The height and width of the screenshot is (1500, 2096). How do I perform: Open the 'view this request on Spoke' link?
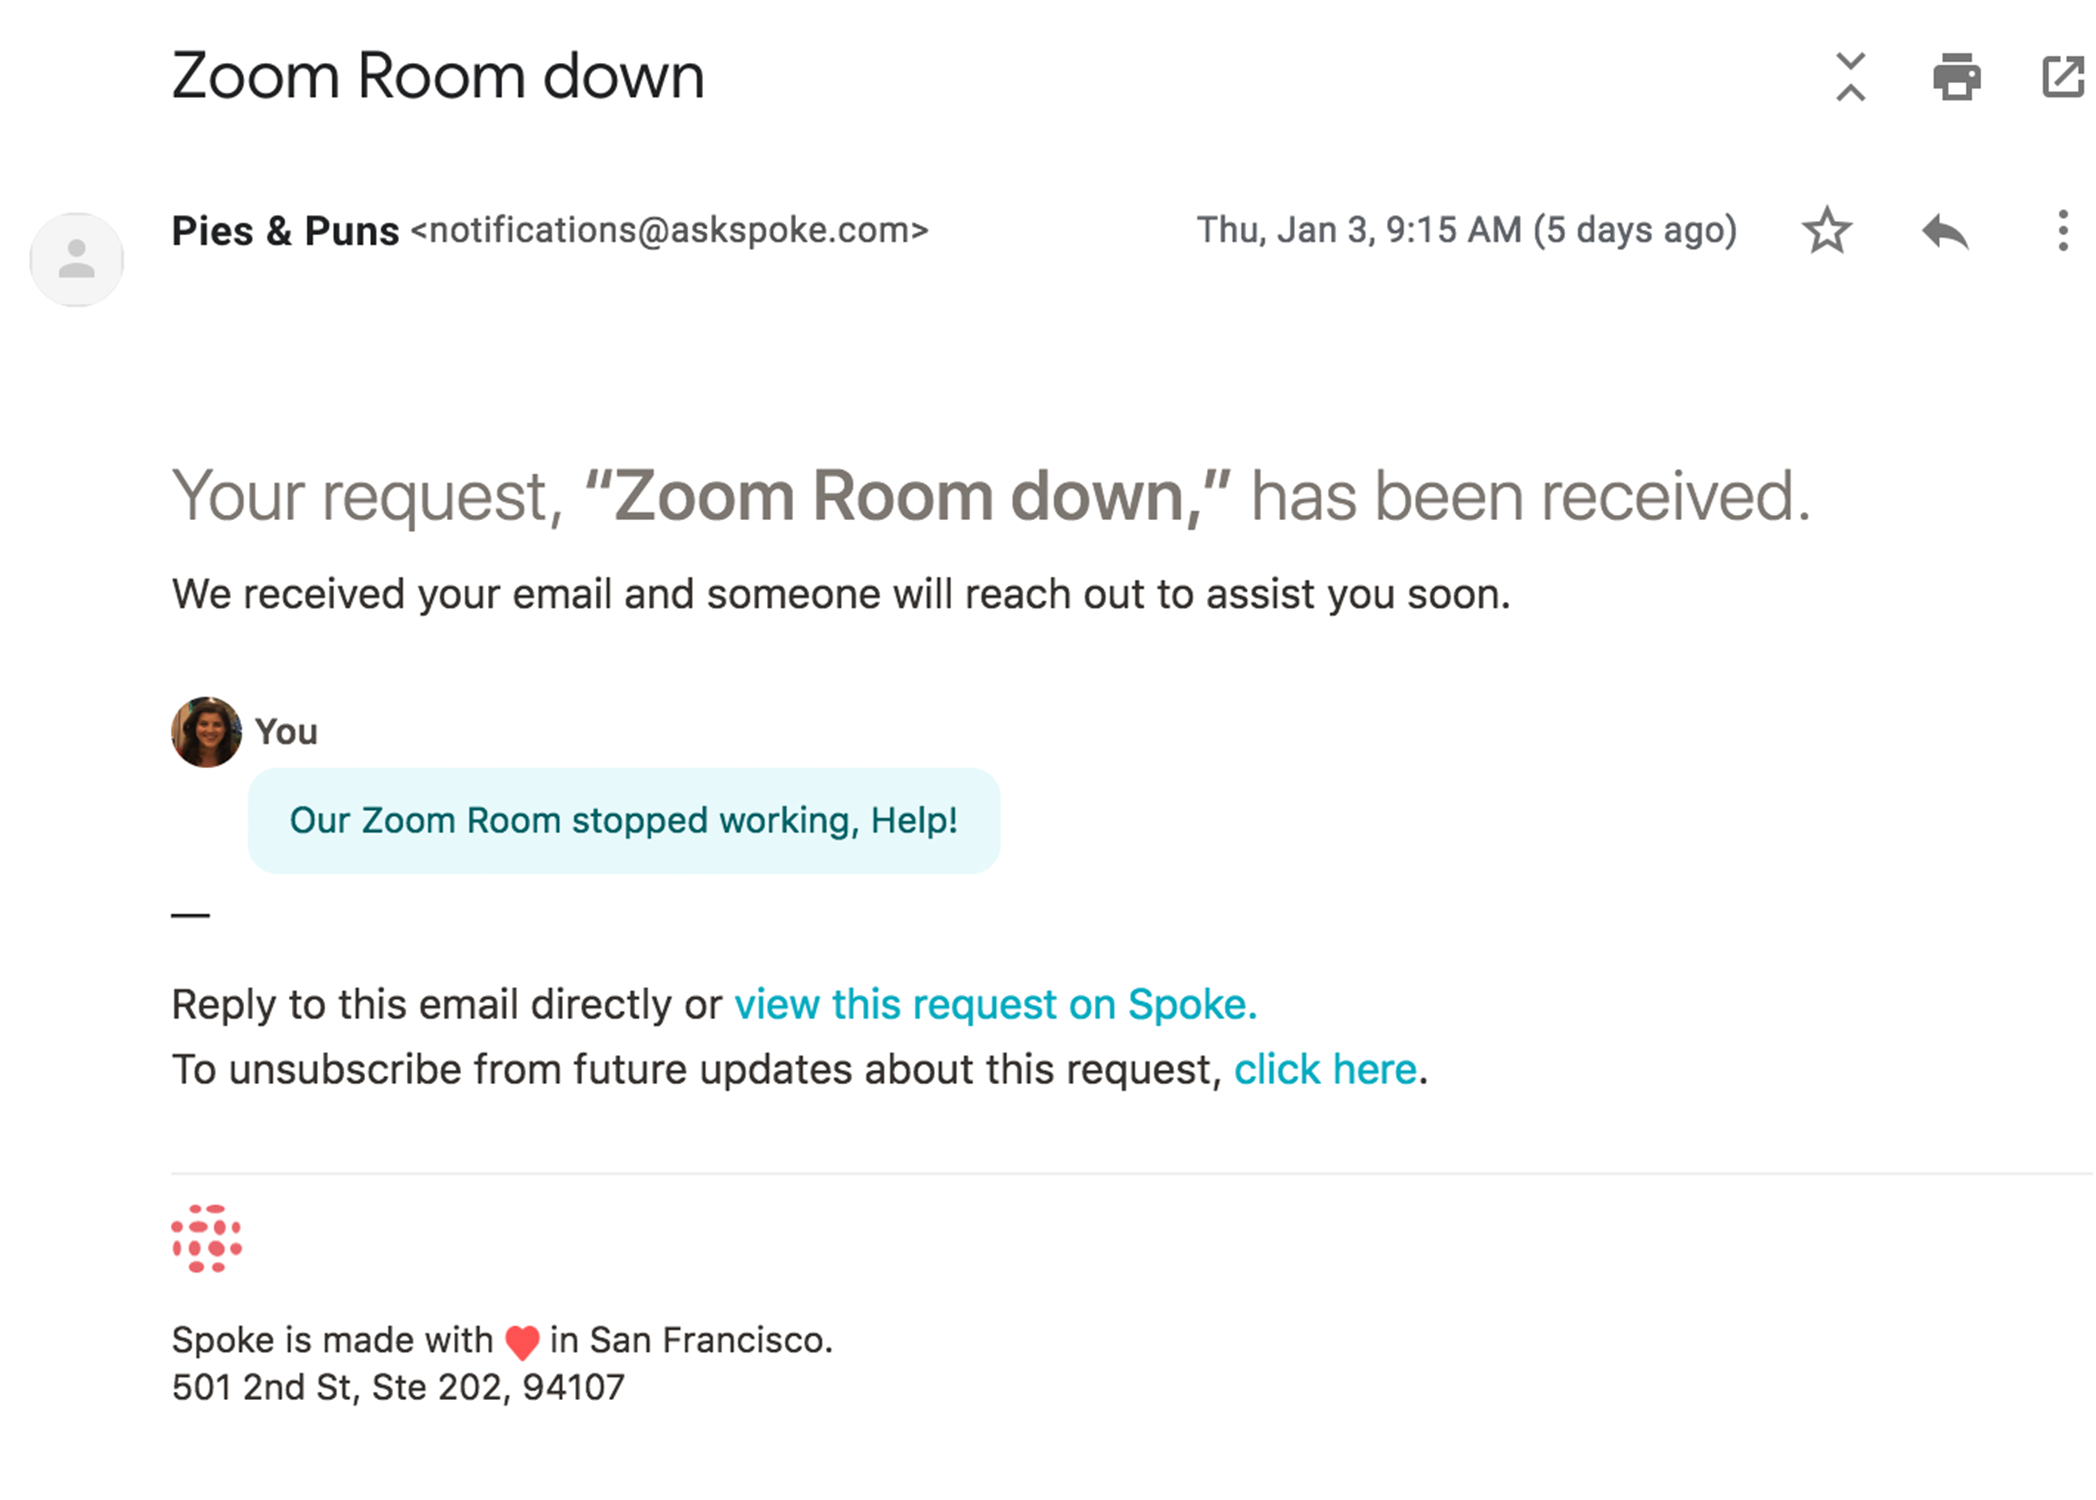click(996, 1004)
